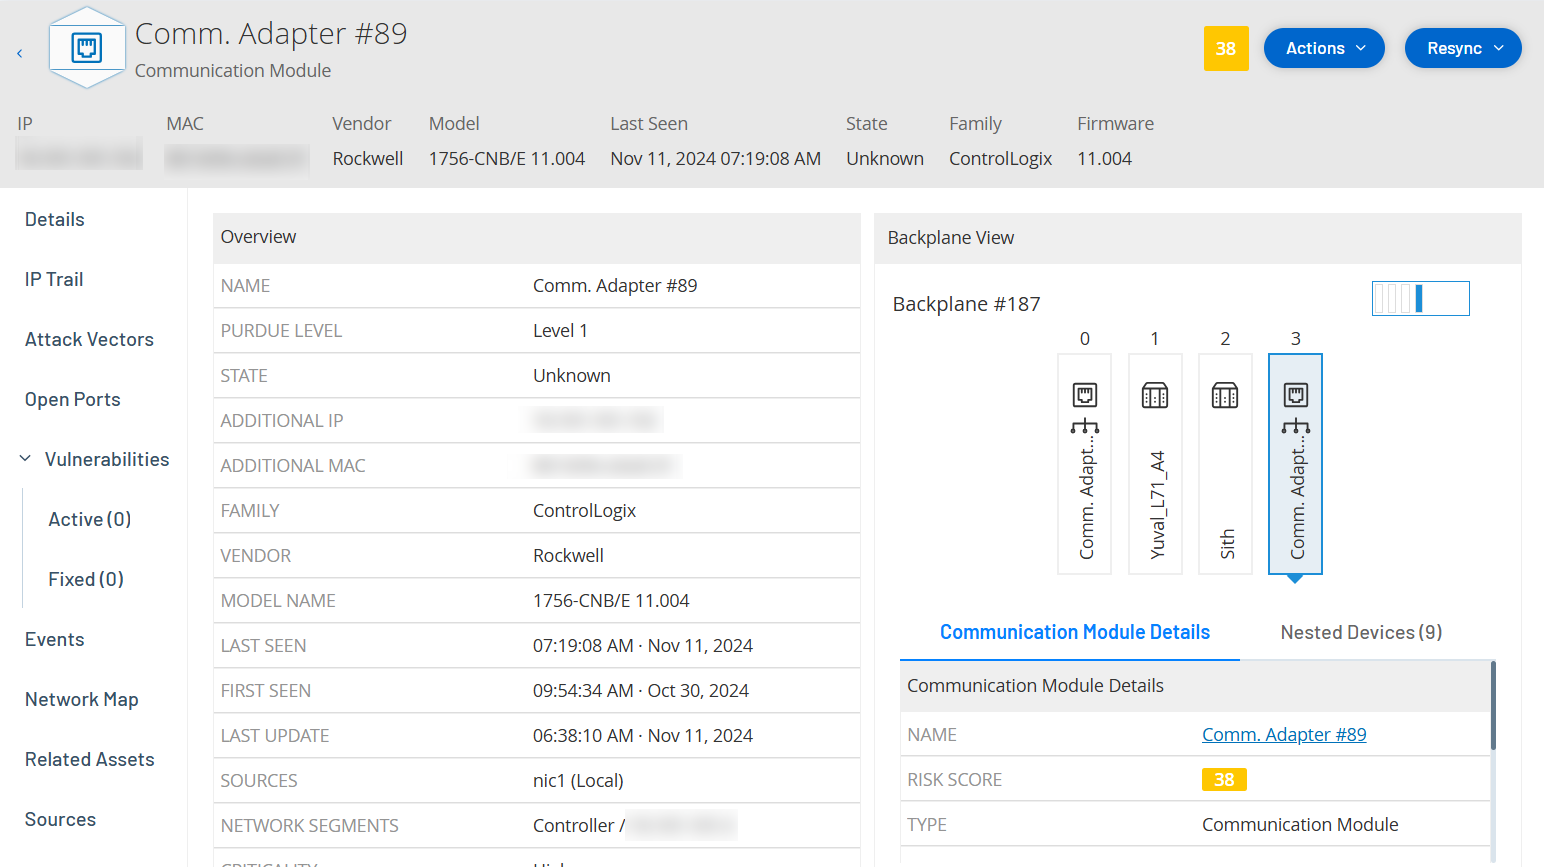Collapse the Vulnerabilities section
This screenshot has height=867, width=1544.
point(26,459)
